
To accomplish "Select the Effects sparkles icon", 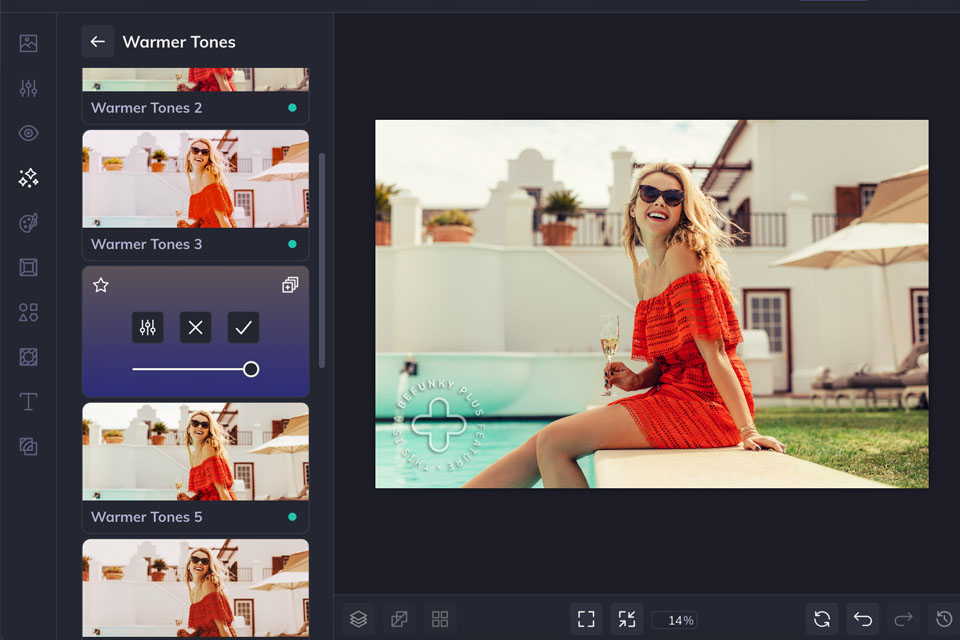I will click(x=28, y=178).
